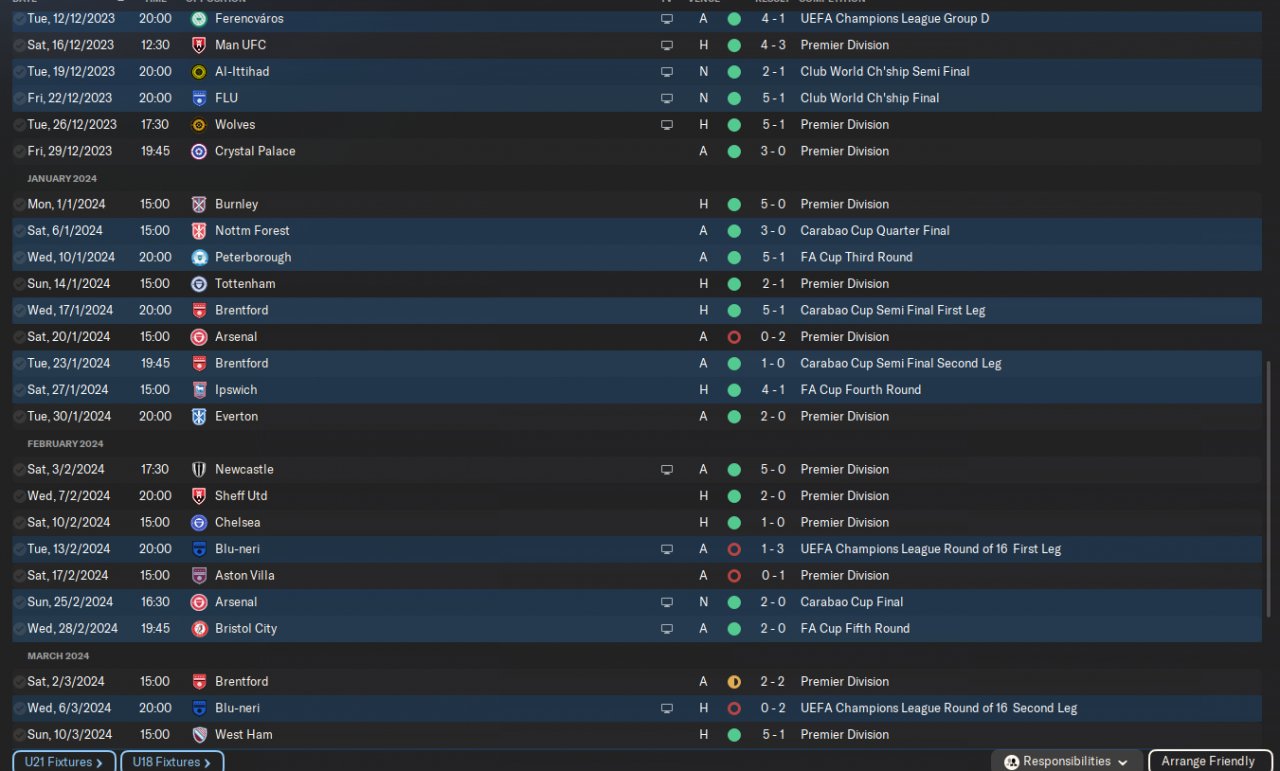Screen dimensions: 1280x771
Task: Click the Ferencváros club badge
Action: click(198, 18)
